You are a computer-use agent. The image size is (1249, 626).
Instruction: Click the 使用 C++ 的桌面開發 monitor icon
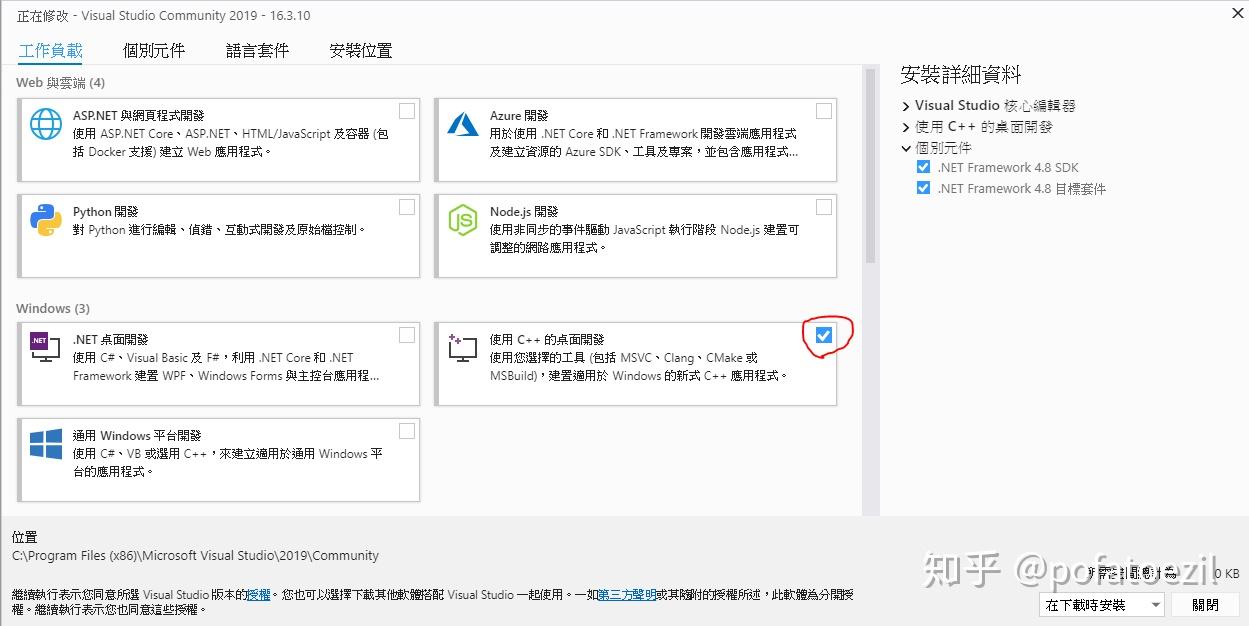pyautogui.click(x=463, y=348)
